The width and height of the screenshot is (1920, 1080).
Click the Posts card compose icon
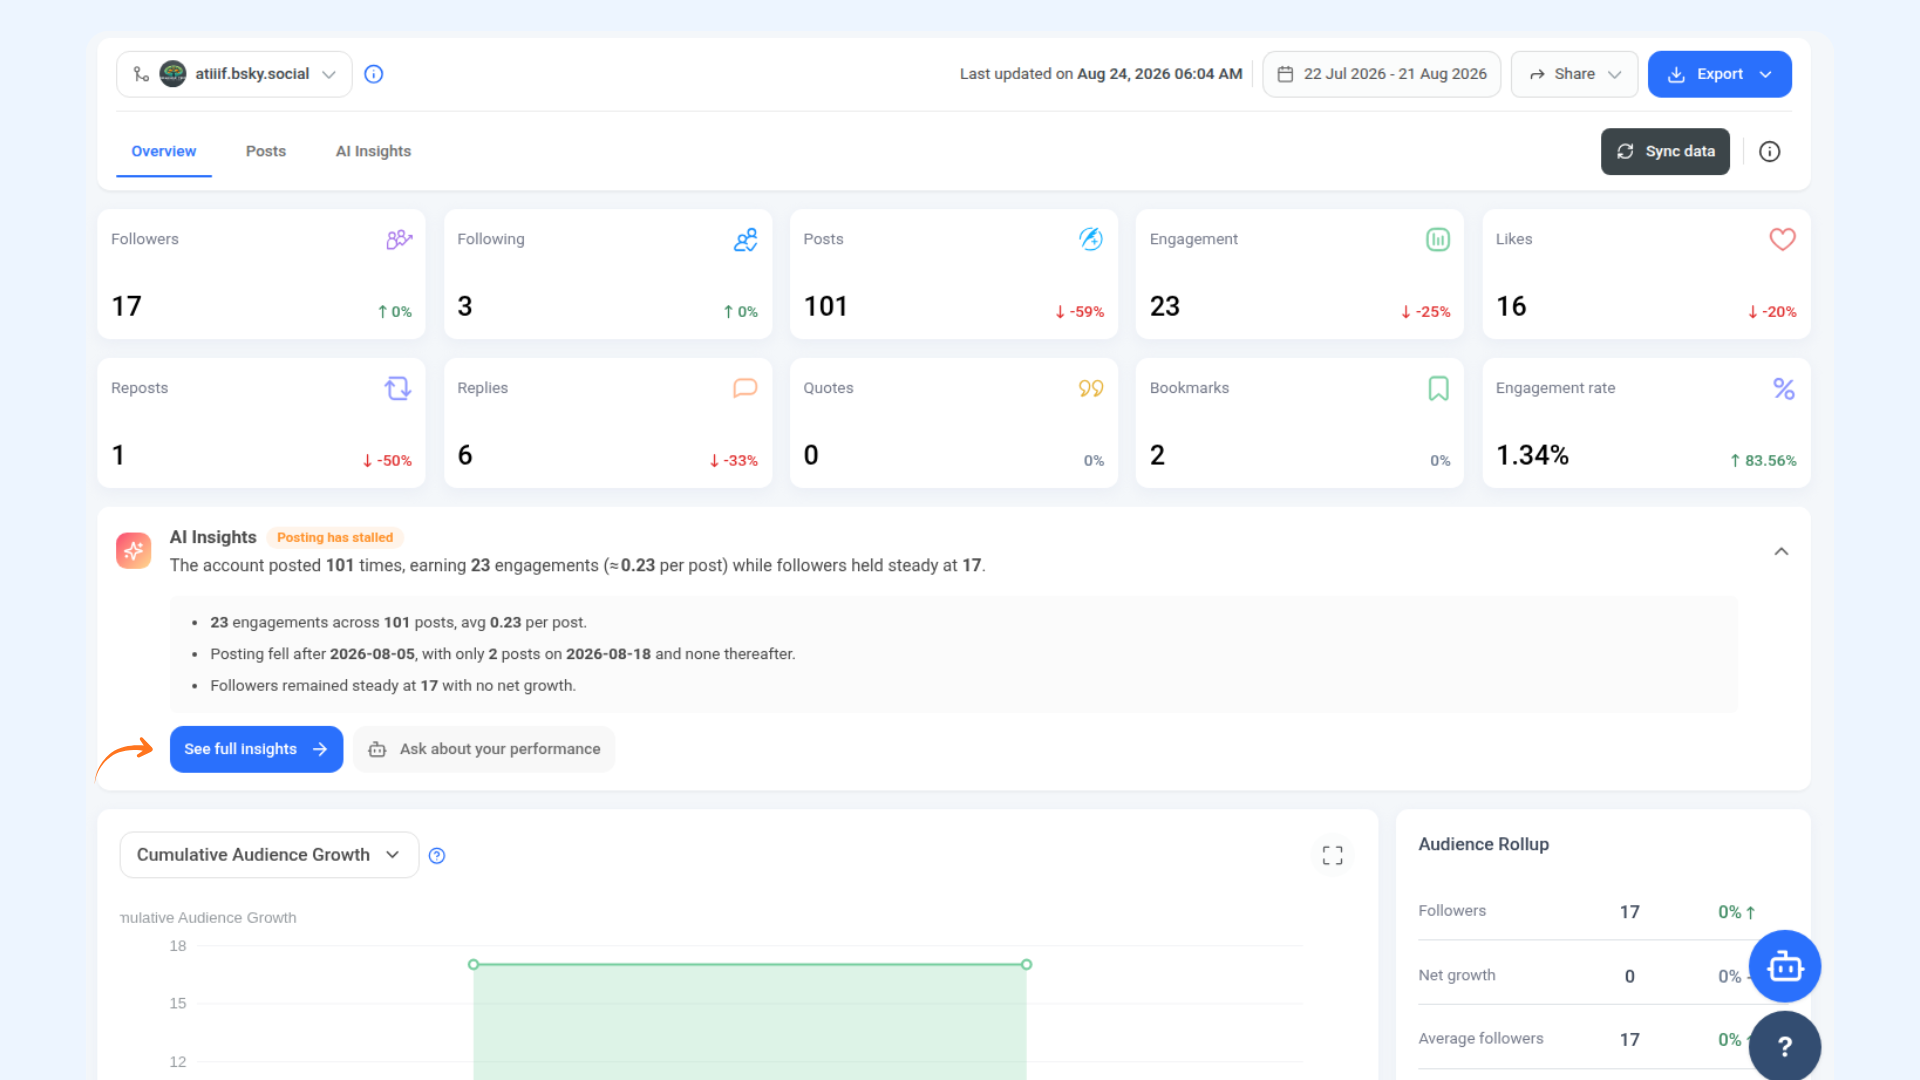[1091, 239]
